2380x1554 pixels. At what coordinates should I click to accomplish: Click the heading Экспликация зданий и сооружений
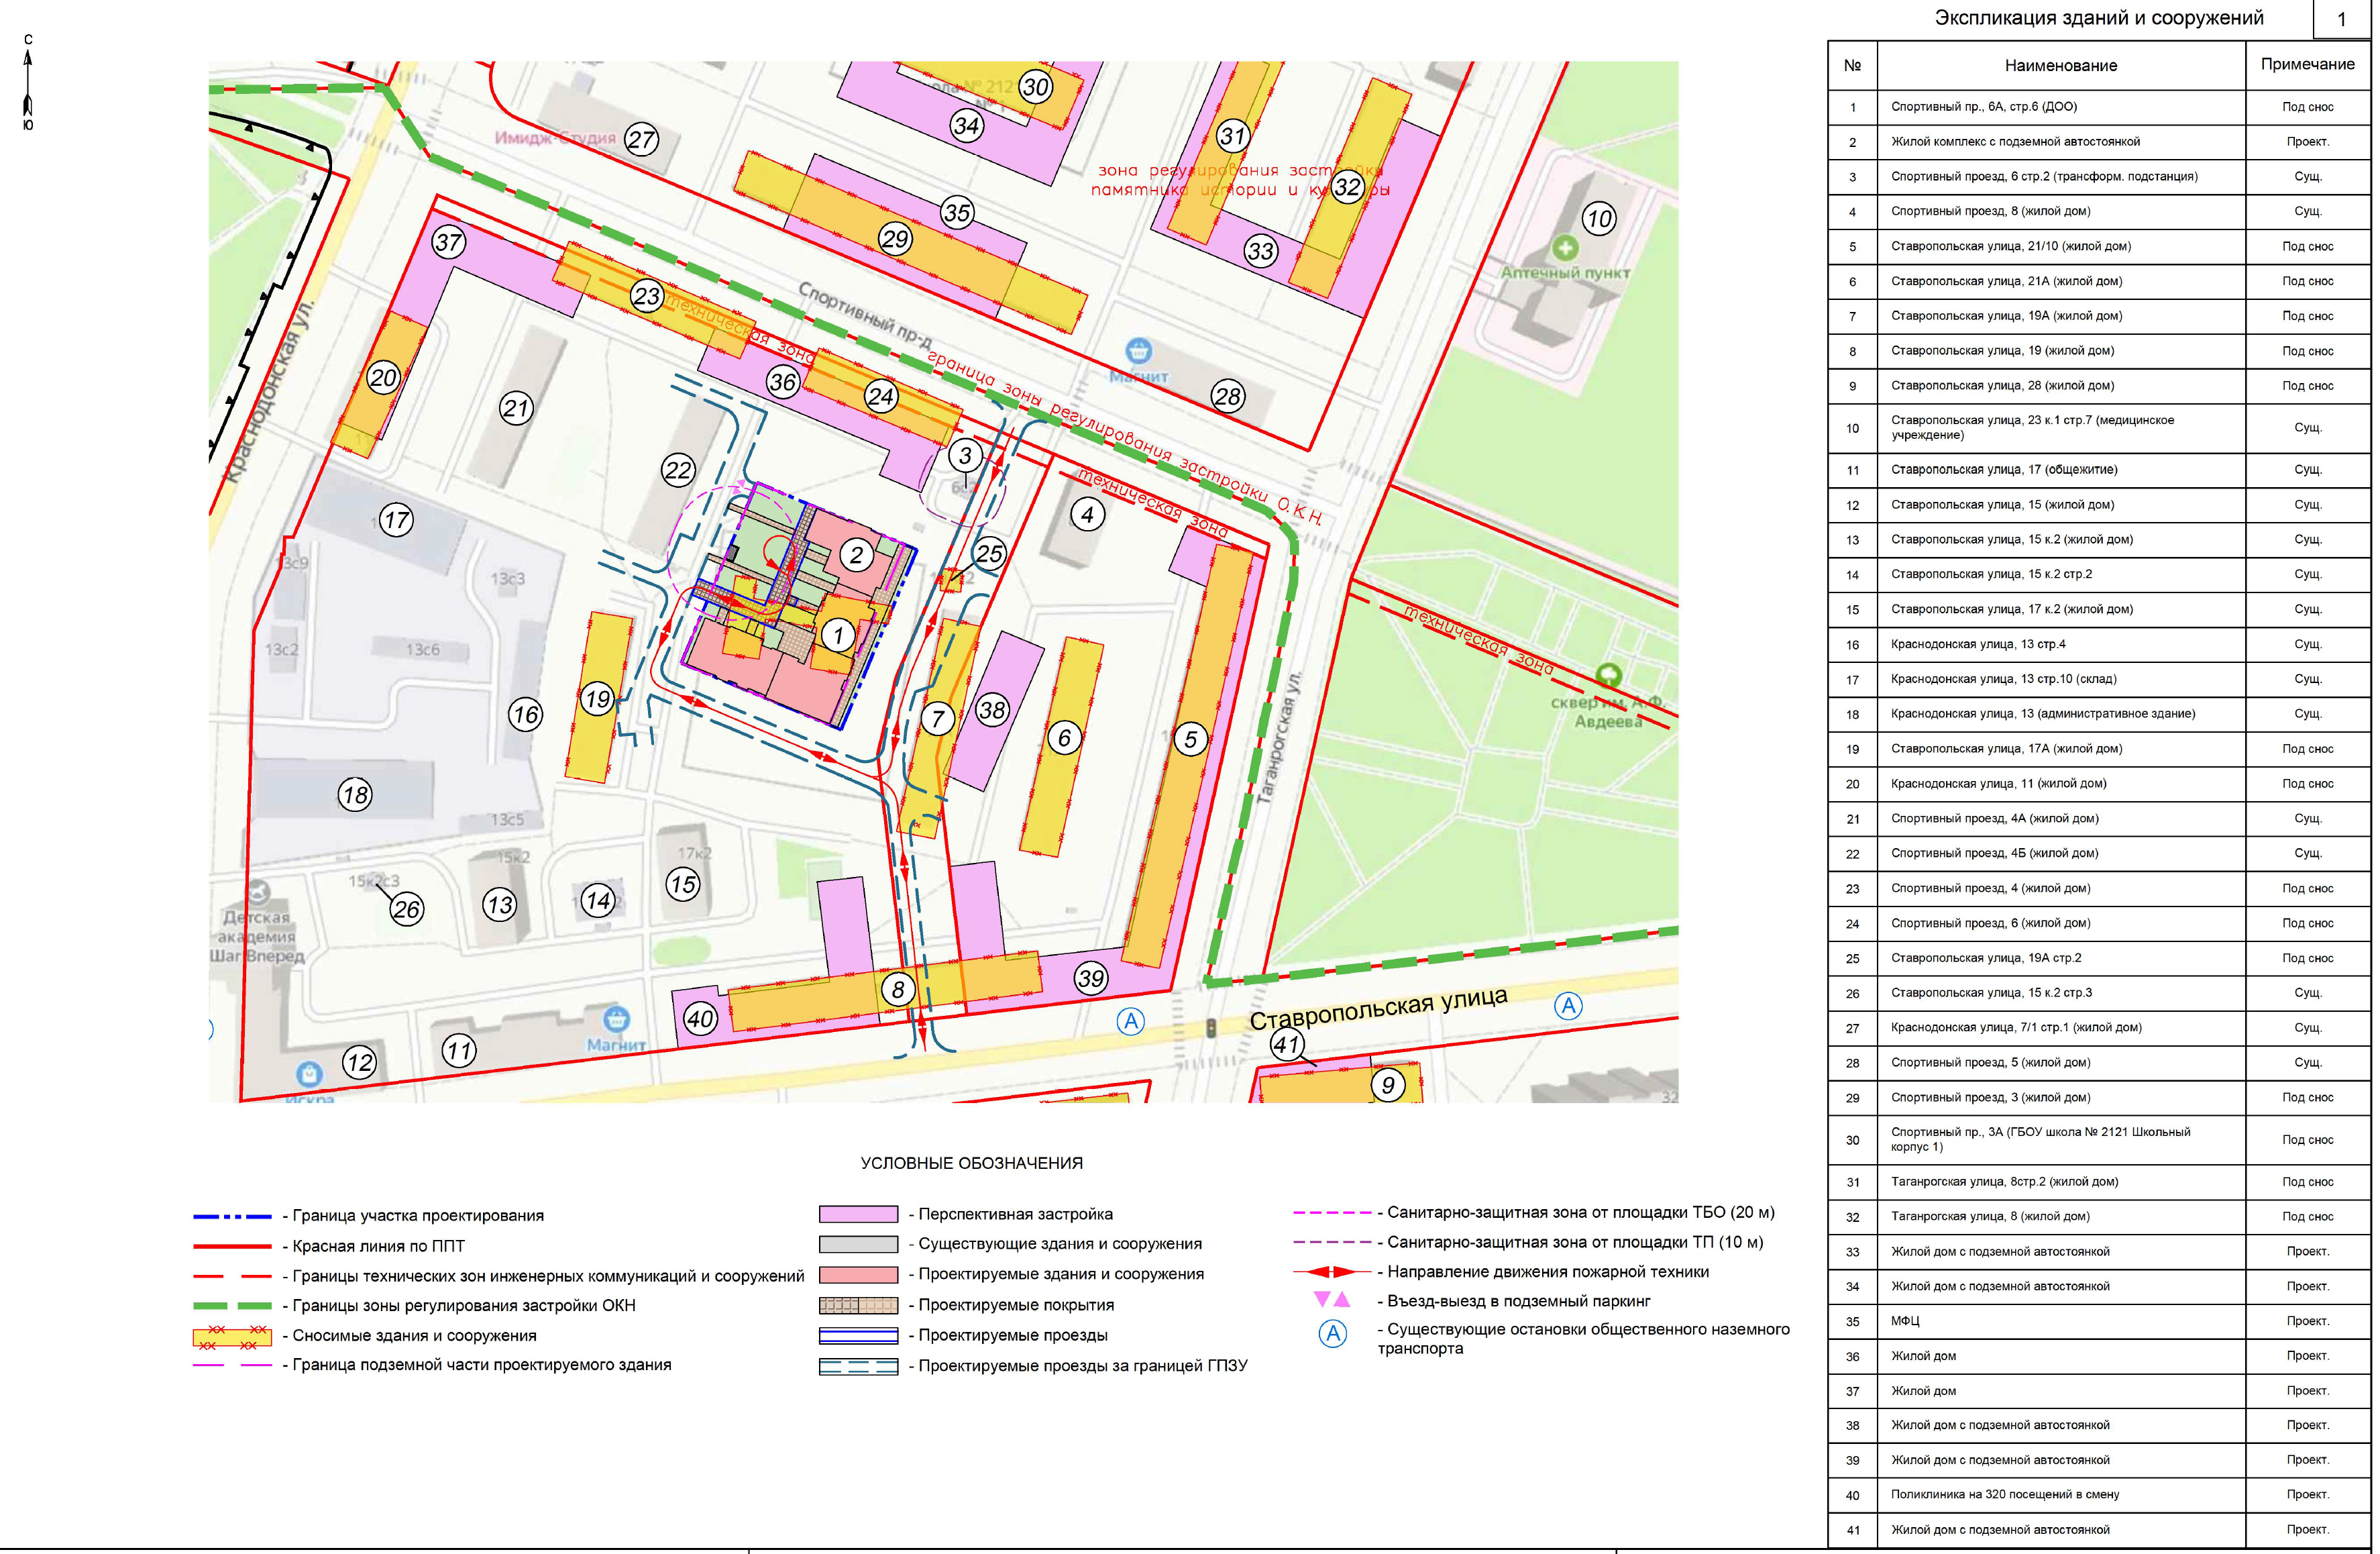pos(2098,18)
